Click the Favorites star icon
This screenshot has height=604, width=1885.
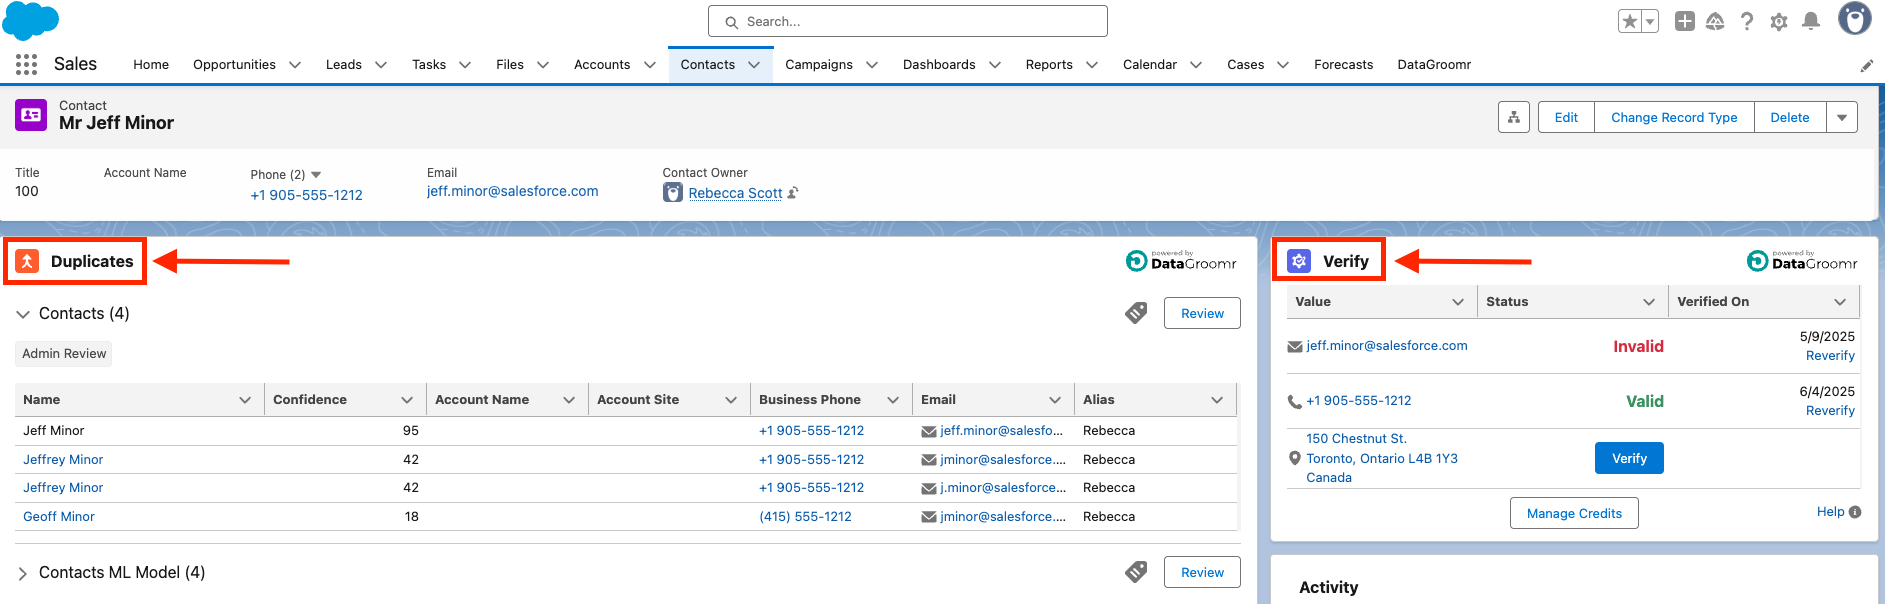1630,21
